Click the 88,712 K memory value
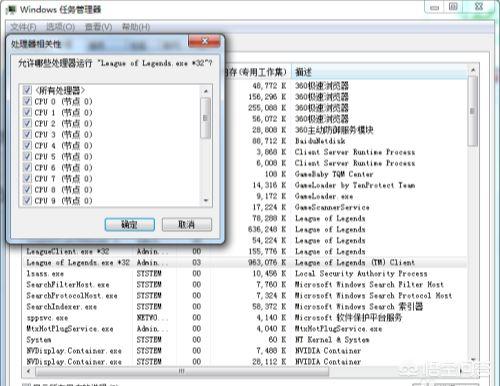This screenshot has height=386, width=500. click(x=269, y=141)
